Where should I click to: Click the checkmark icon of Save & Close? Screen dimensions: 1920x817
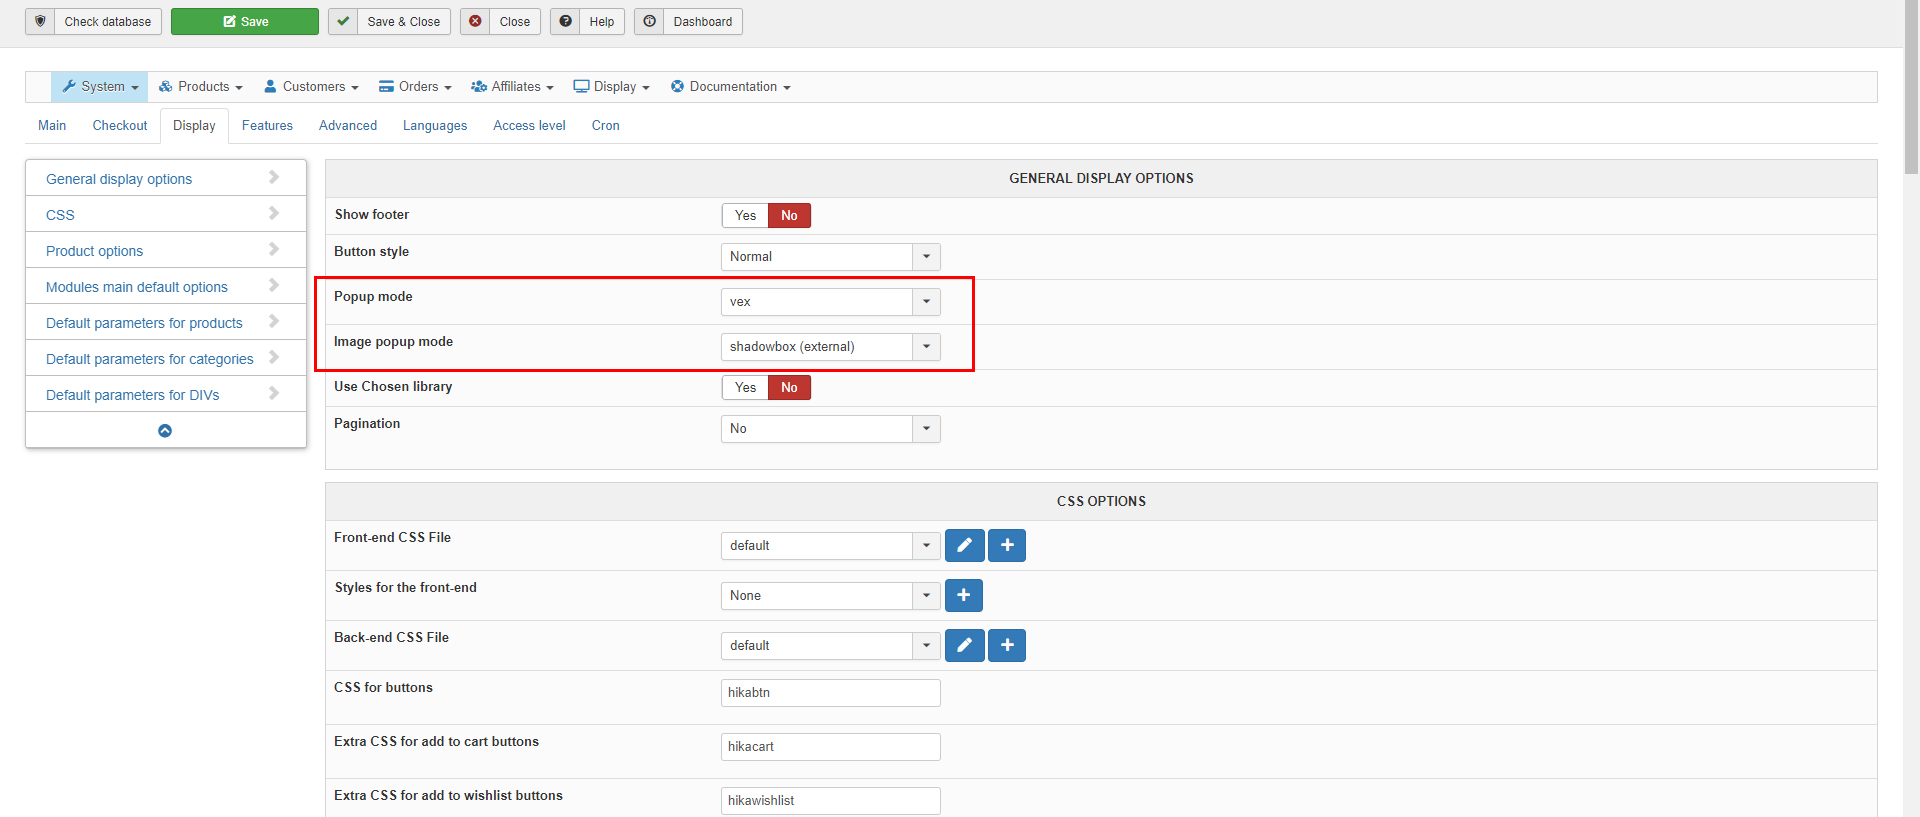click(x=343, y=21)
